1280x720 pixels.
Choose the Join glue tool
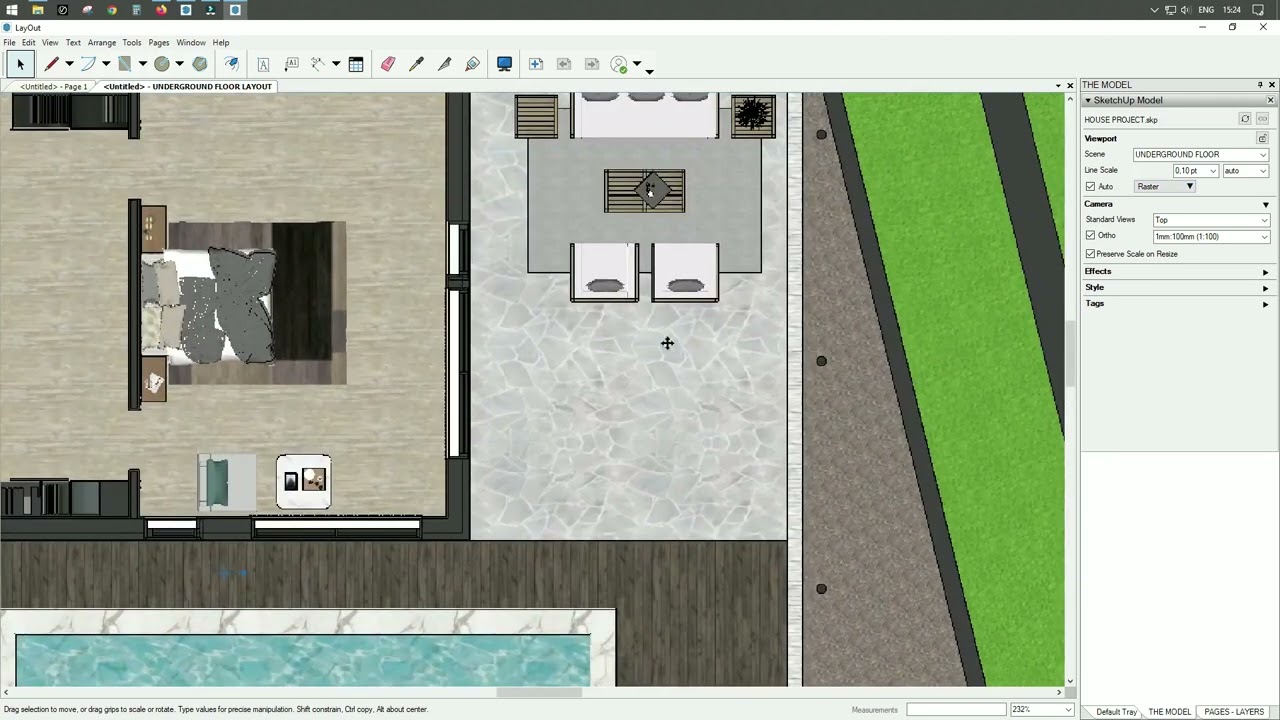point(473,64)
